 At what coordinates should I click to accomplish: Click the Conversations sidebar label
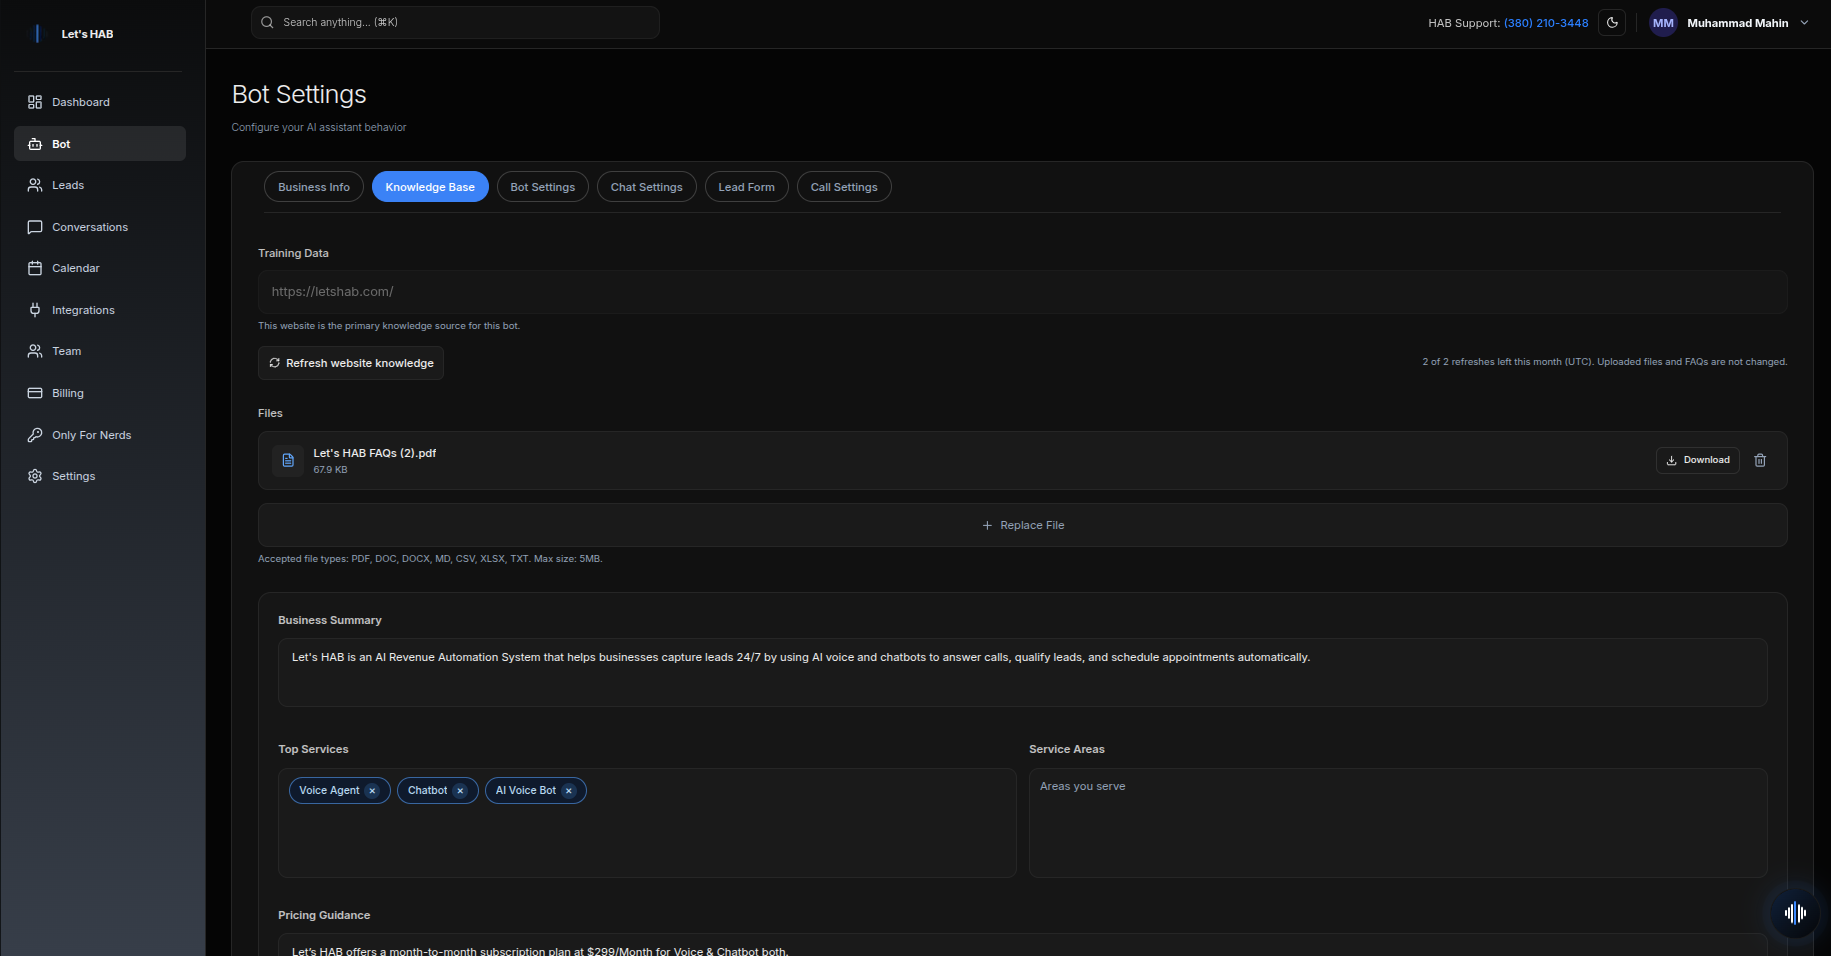click(x=90, y=227)
